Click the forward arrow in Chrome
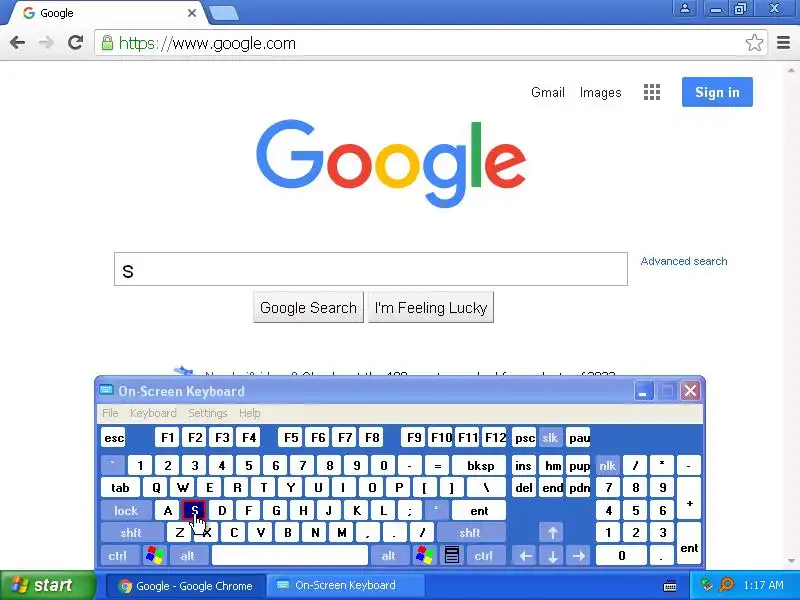Image resolution: width=800 pixels, height=600 pixels. 46,43
